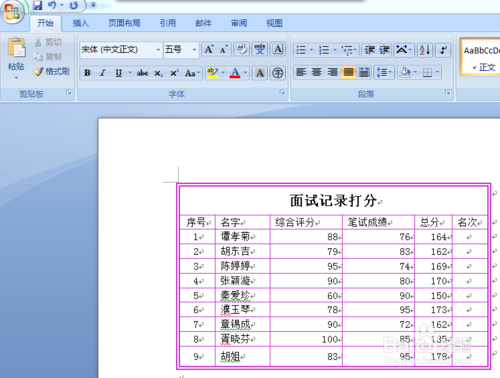Grow the font size
The height and width of the screenshot is (378, 500).
(x=209, y=50)
